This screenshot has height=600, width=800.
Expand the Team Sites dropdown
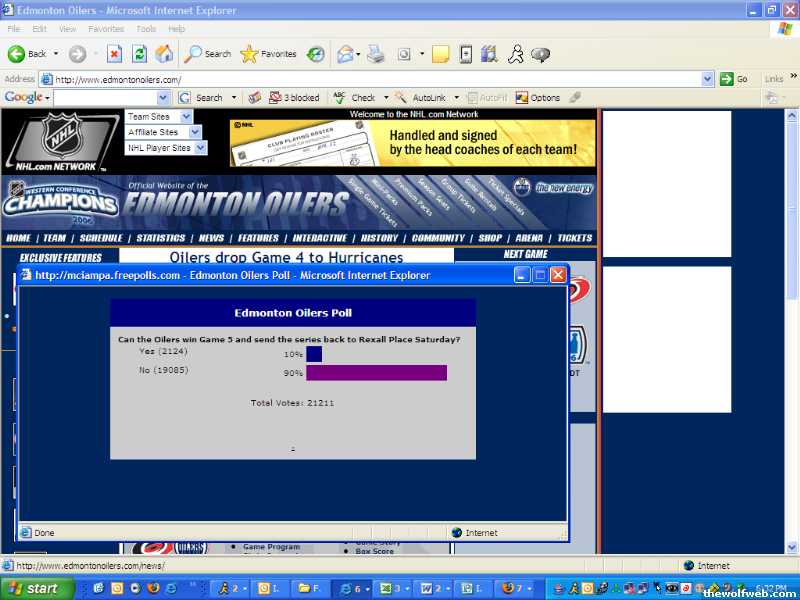(159, 117)
